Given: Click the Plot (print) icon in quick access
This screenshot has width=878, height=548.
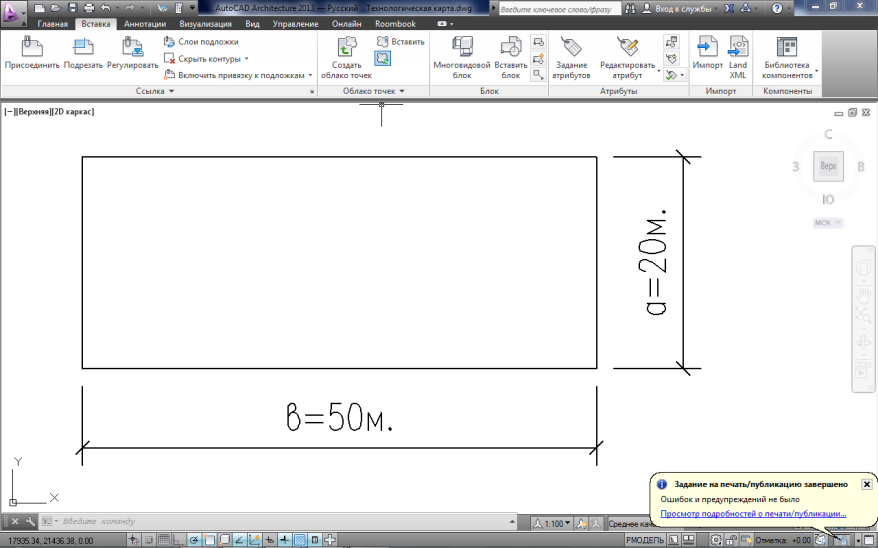Looking at the screenshot, I should click(88, 8).
